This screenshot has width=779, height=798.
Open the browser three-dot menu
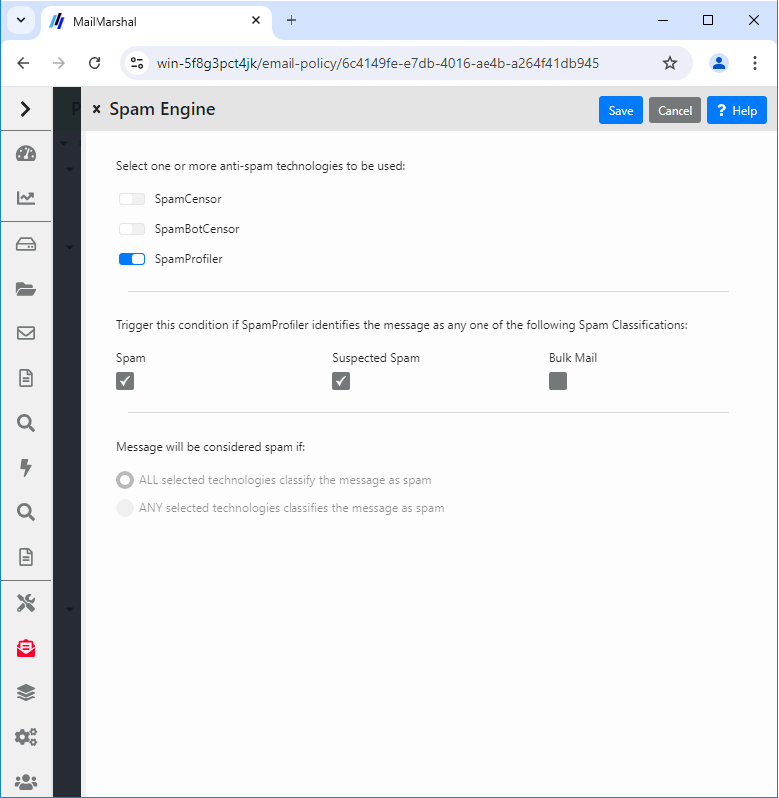(x=755, y=63)
